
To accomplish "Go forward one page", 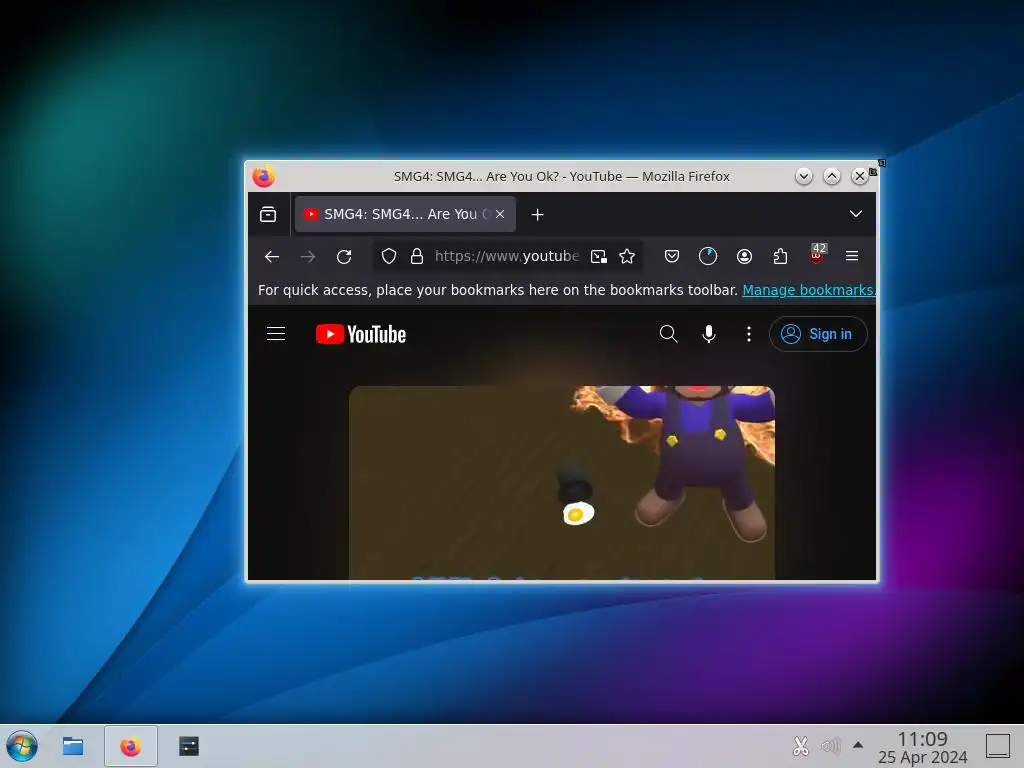I will click(x=308, y=257).
